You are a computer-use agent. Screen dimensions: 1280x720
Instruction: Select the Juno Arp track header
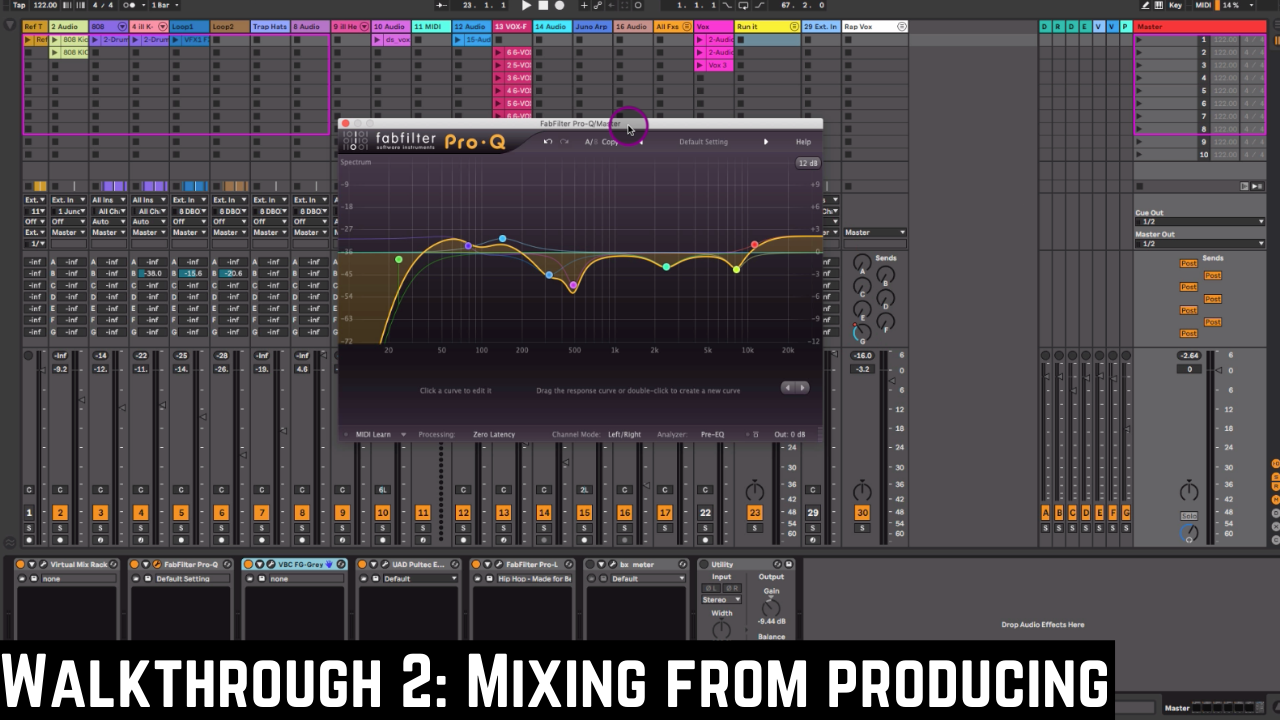coord(592,27)
